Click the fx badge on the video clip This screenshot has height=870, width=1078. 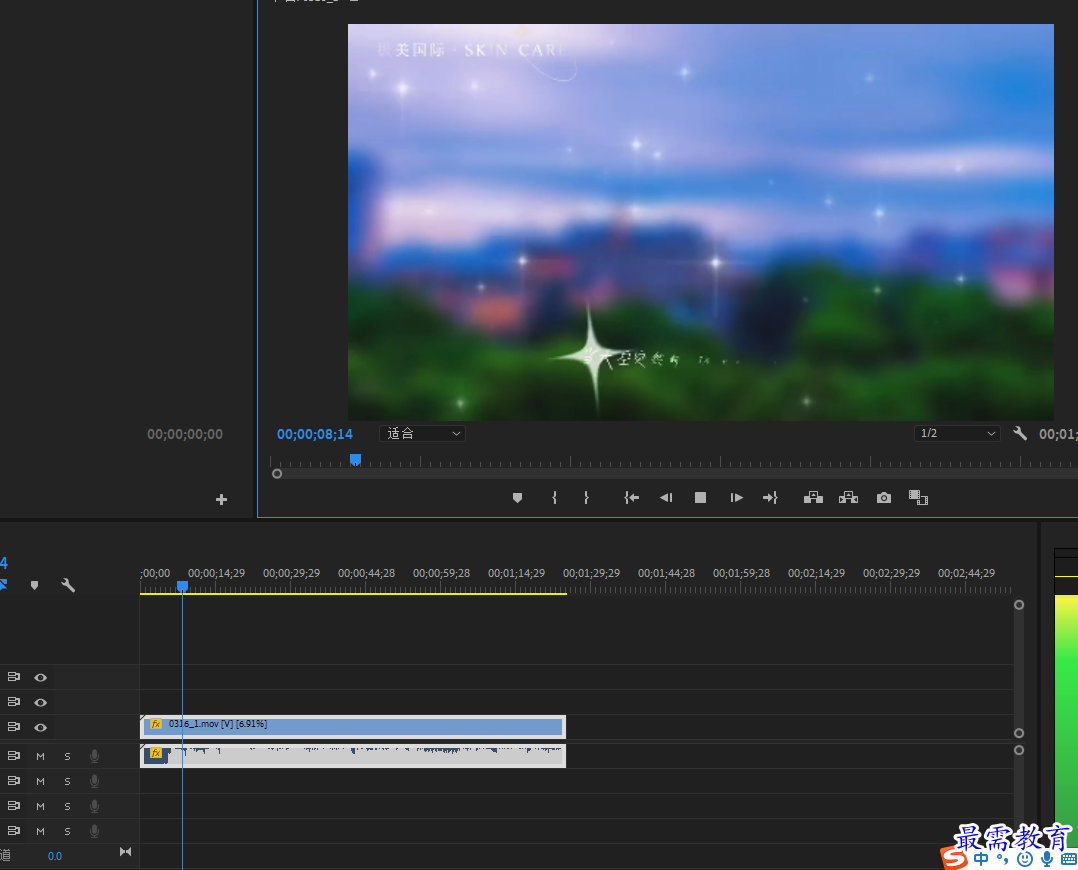[156, 724]
